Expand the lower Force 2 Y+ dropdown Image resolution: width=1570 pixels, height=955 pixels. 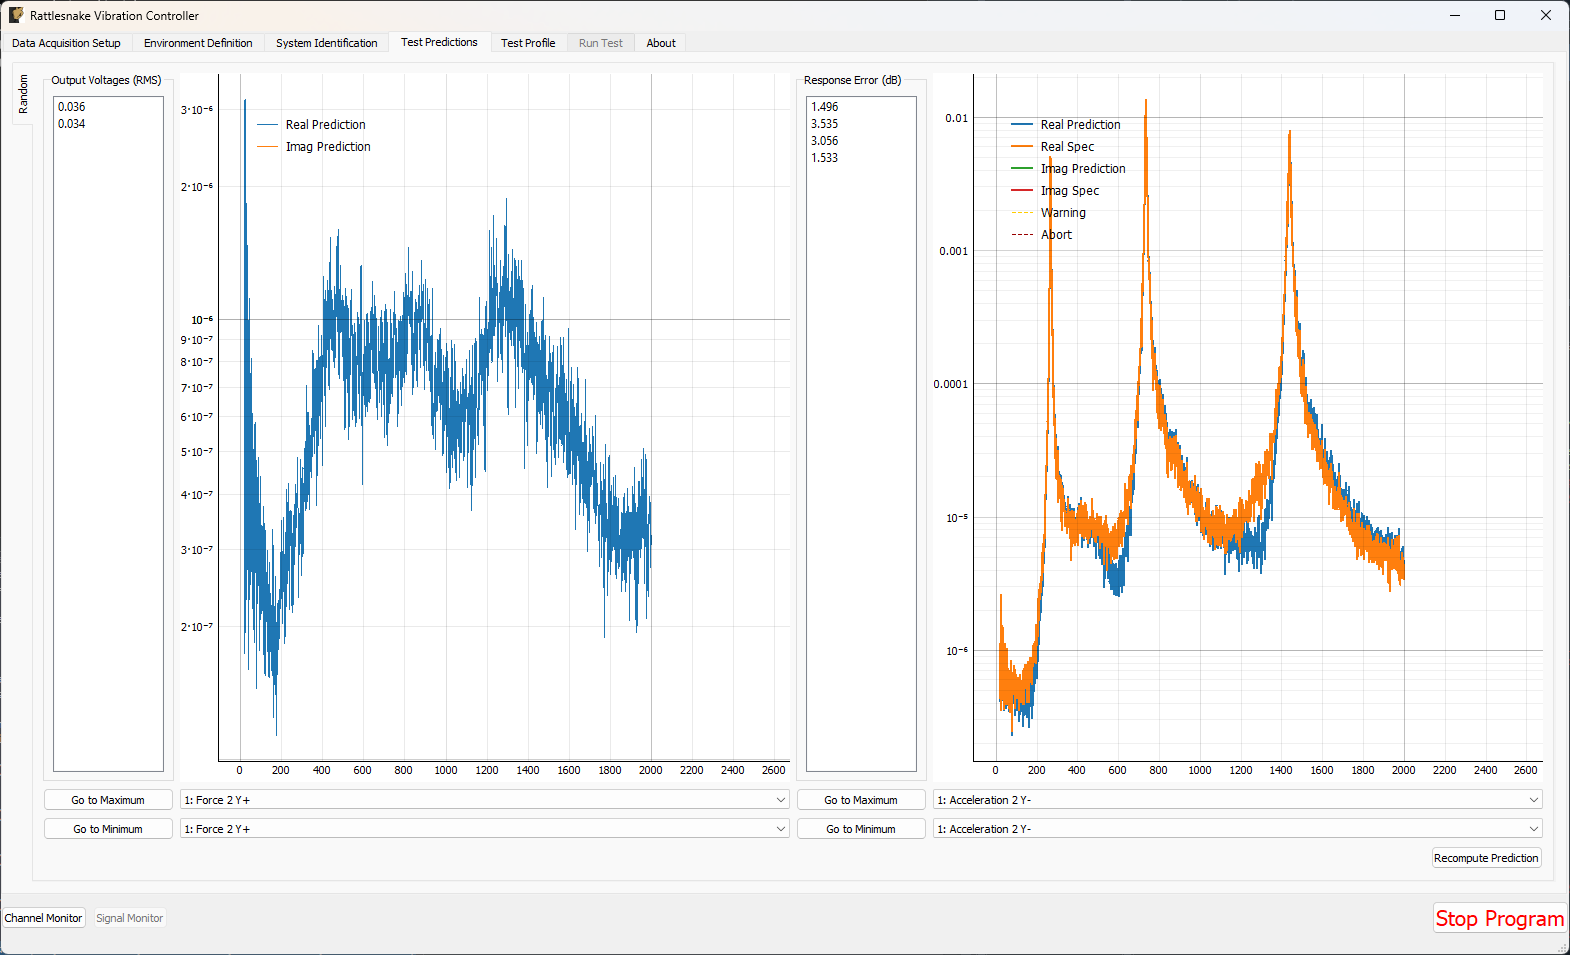pyautogui.click(x=484, y=829)
